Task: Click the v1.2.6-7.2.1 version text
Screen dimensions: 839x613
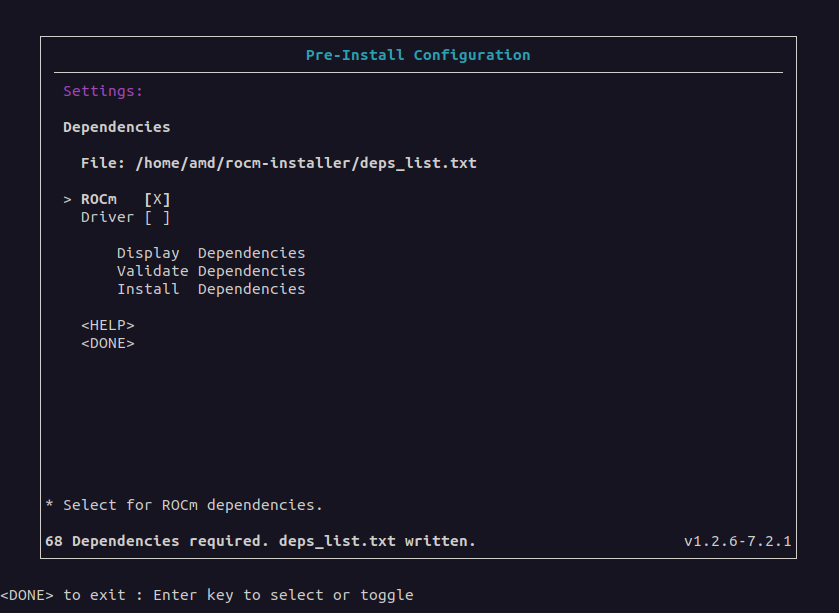Action: [737, 541]
